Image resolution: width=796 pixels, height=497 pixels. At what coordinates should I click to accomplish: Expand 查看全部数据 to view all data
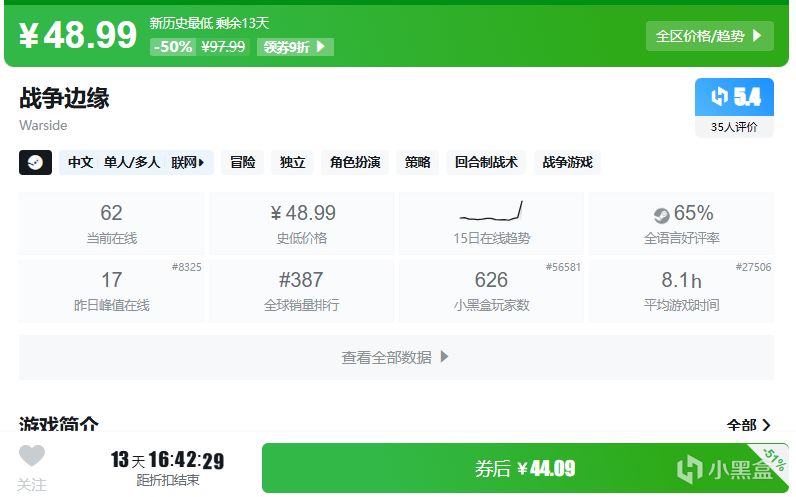tap(396, 357)
